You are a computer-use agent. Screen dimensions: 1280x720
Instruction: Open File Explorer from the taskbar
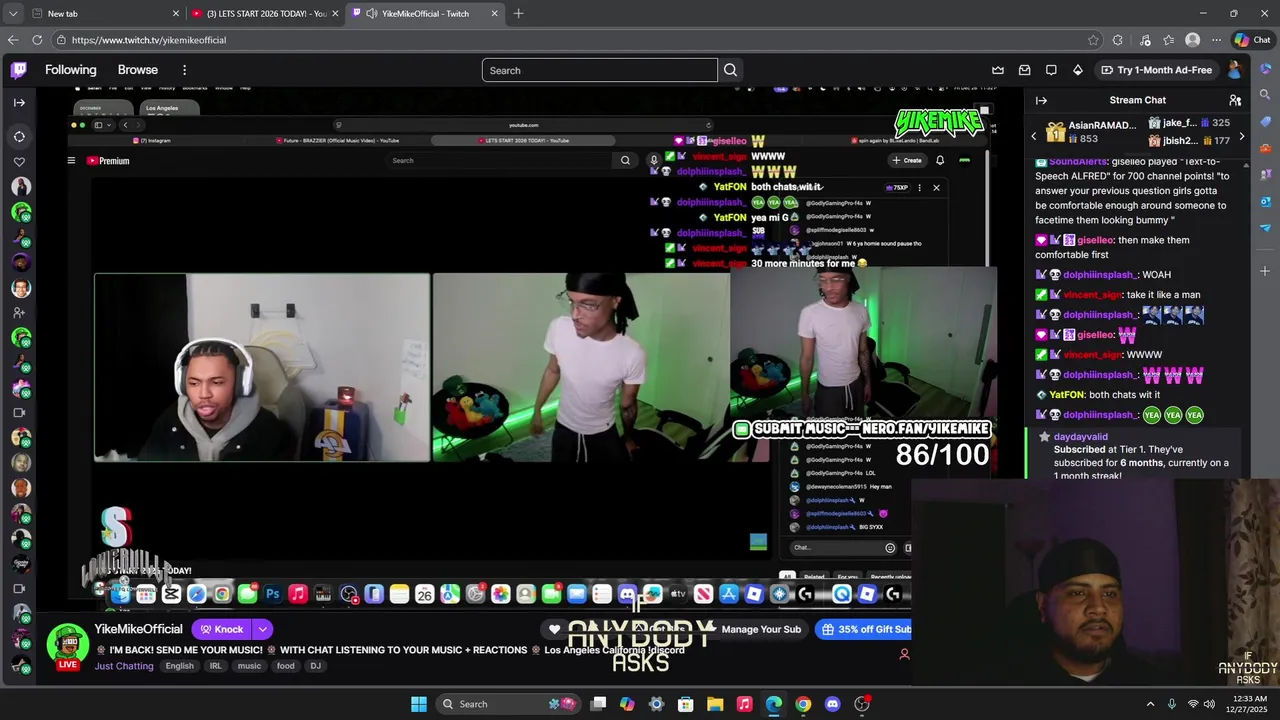(715, 704)
